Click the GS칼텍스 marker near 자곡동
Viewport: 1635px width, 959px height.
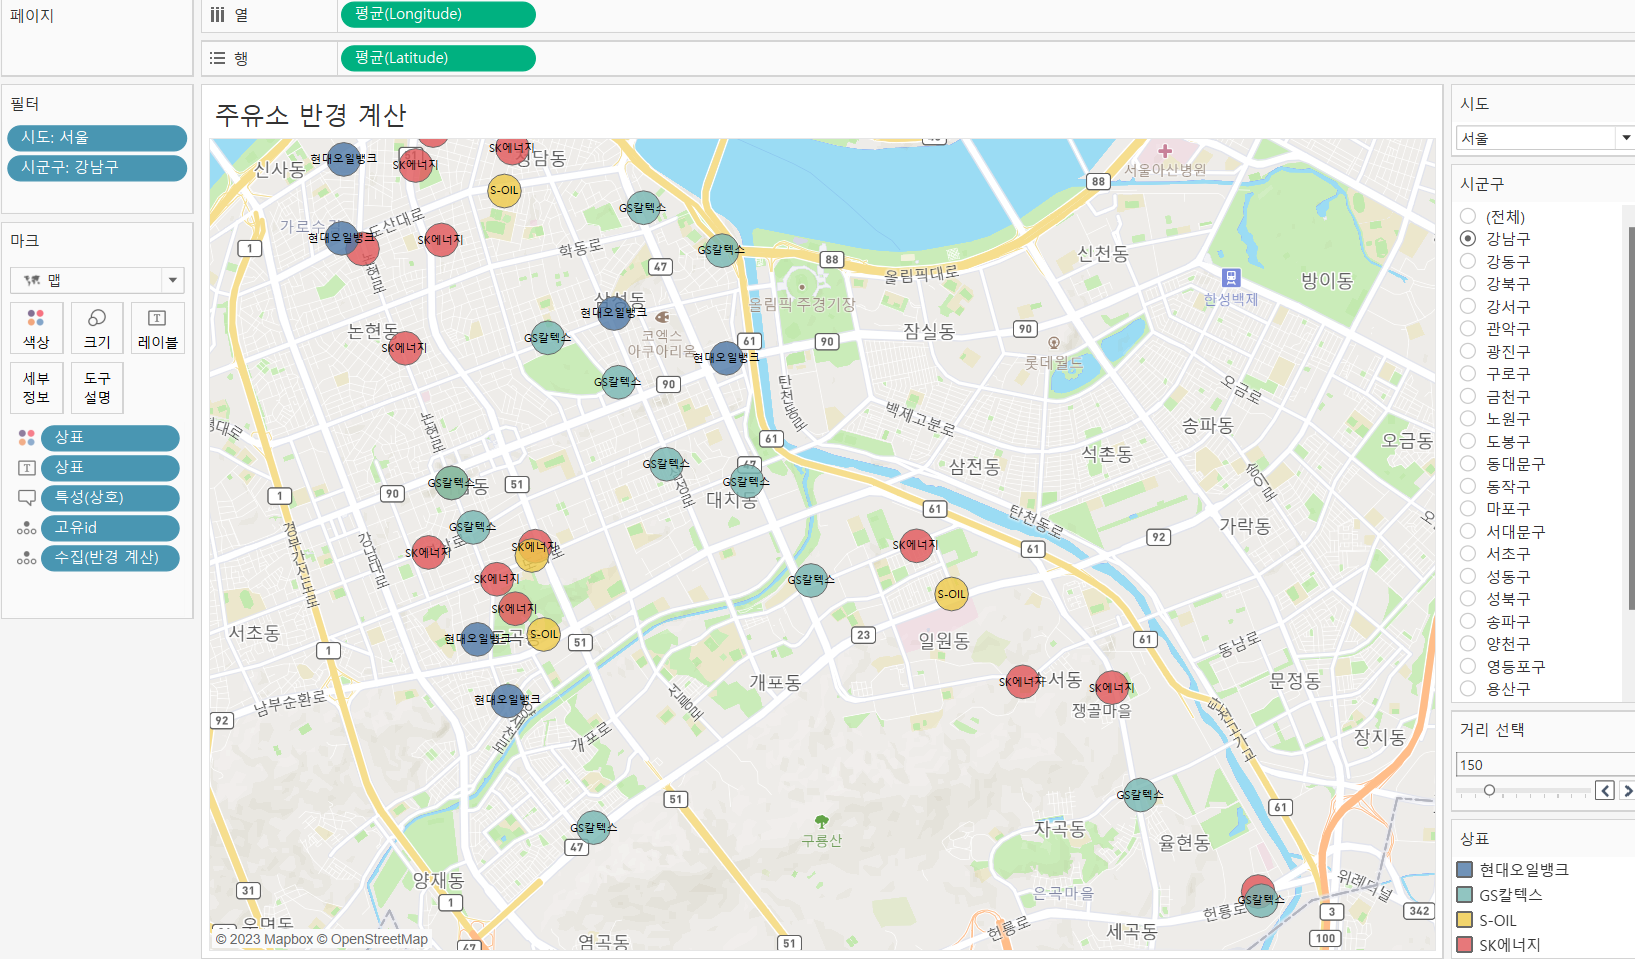1140,795
